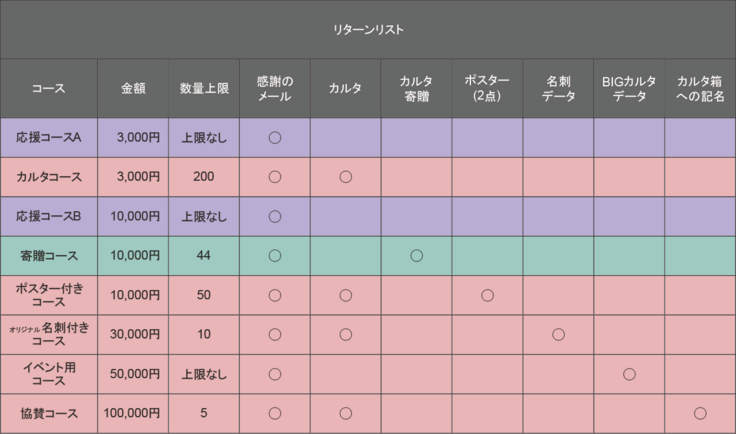Screen dimensions: 736x434
Task: Click the 応援コースA row label
Action: [x=48, y=138]
